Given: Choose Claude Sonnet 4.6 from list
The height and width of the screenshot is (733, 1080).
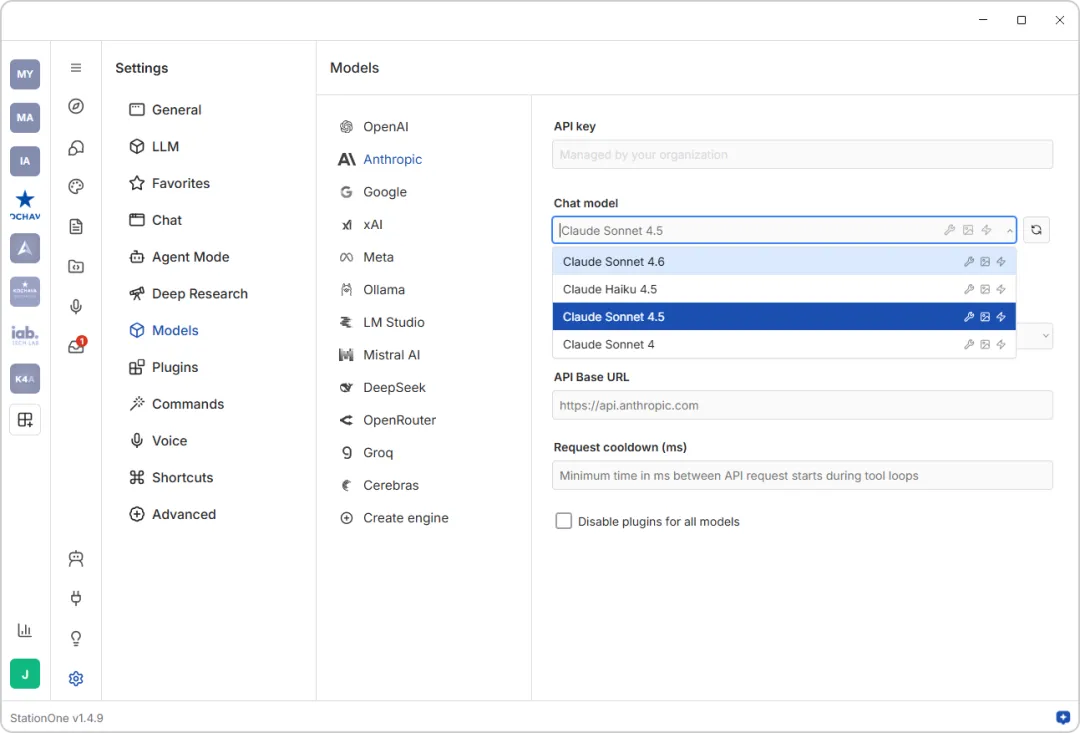Looking at the screenshot, I should pos(784,262).
